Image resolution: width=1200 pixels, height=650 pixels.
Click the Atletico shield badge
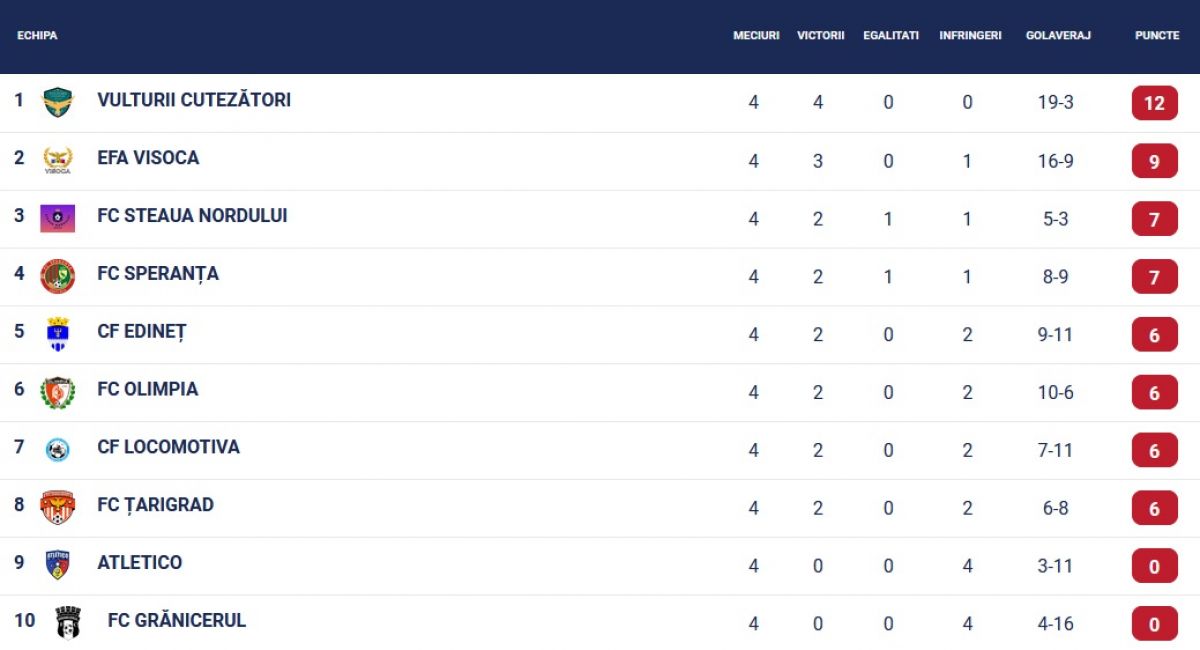click(x=58, y=565)
